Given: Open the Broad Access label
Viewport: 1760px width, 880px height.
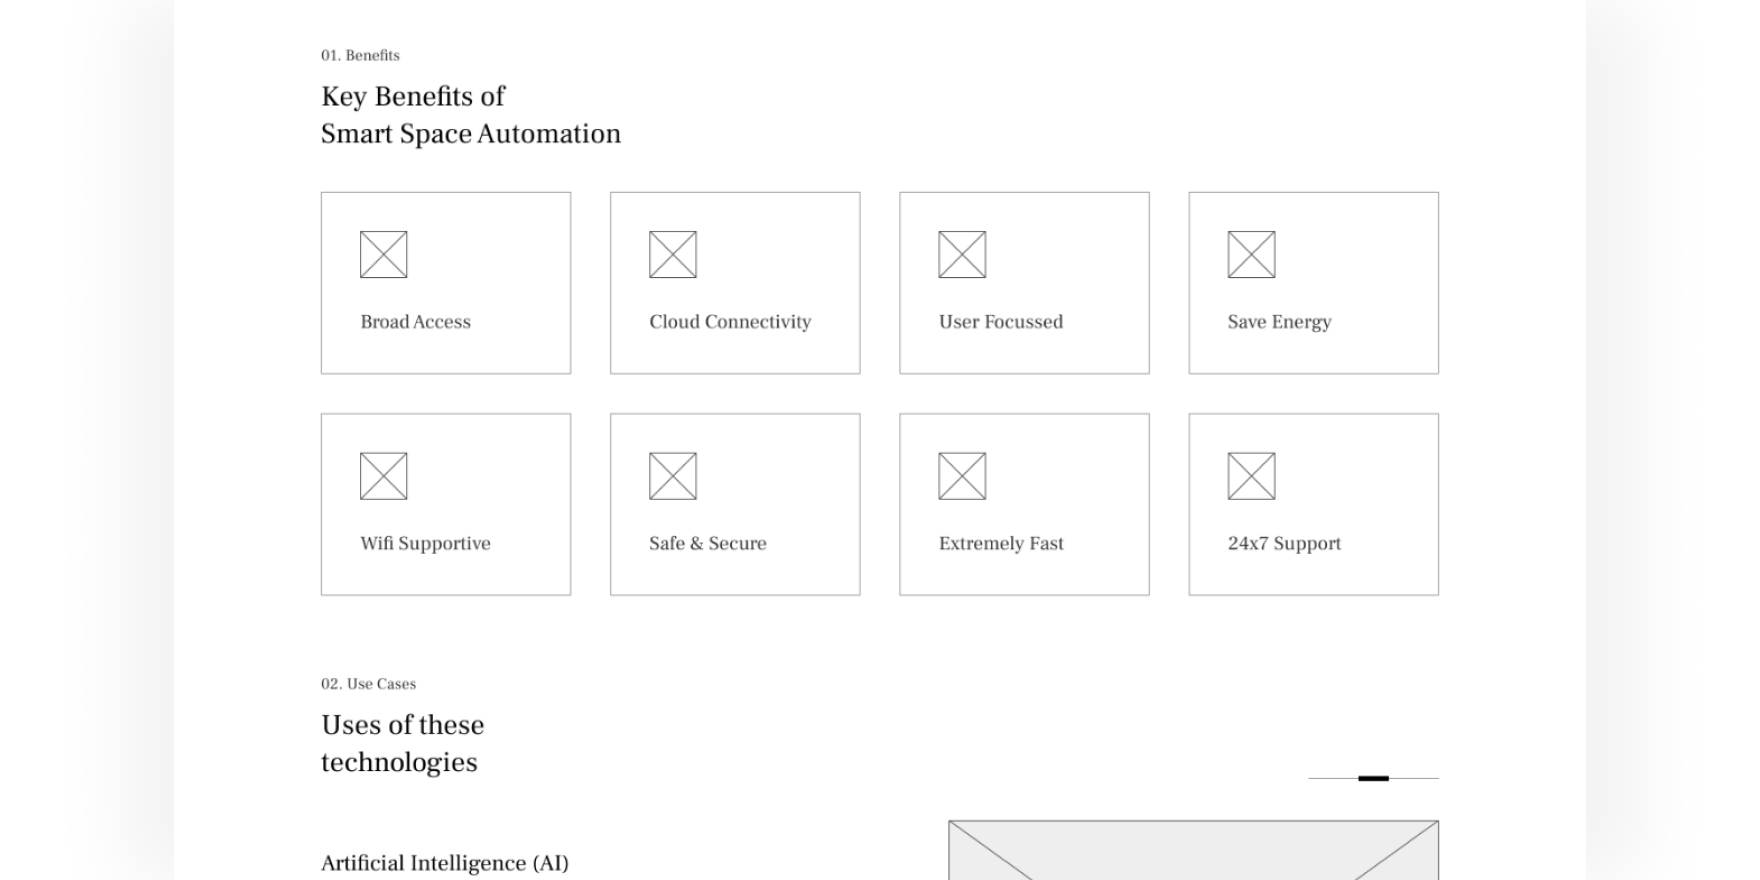Looking at the screenshot, I should point(415,322).
